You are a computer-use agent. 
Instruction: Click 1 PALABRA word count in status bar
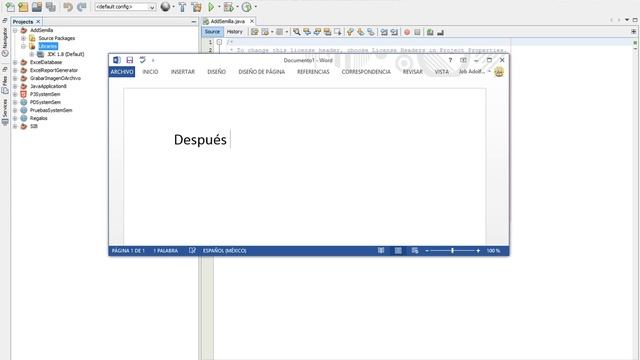point(166,251)
